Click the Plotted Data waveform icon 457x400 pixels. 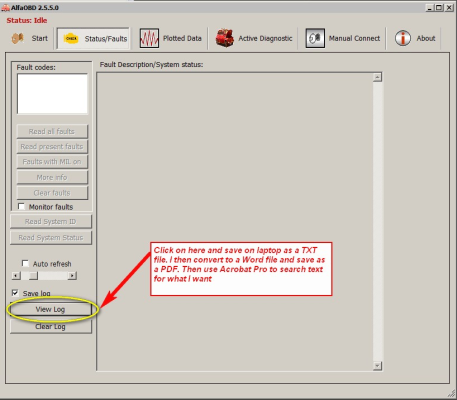[149, 38]
